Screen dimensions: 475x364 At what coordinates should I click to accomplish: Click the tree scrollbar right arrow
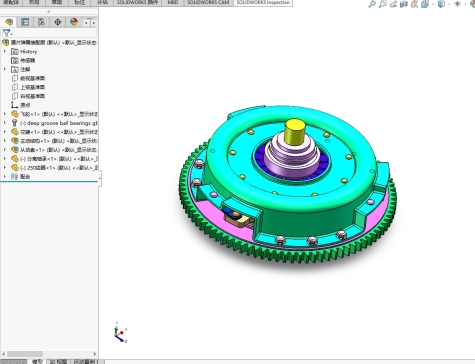pos(95,354)
